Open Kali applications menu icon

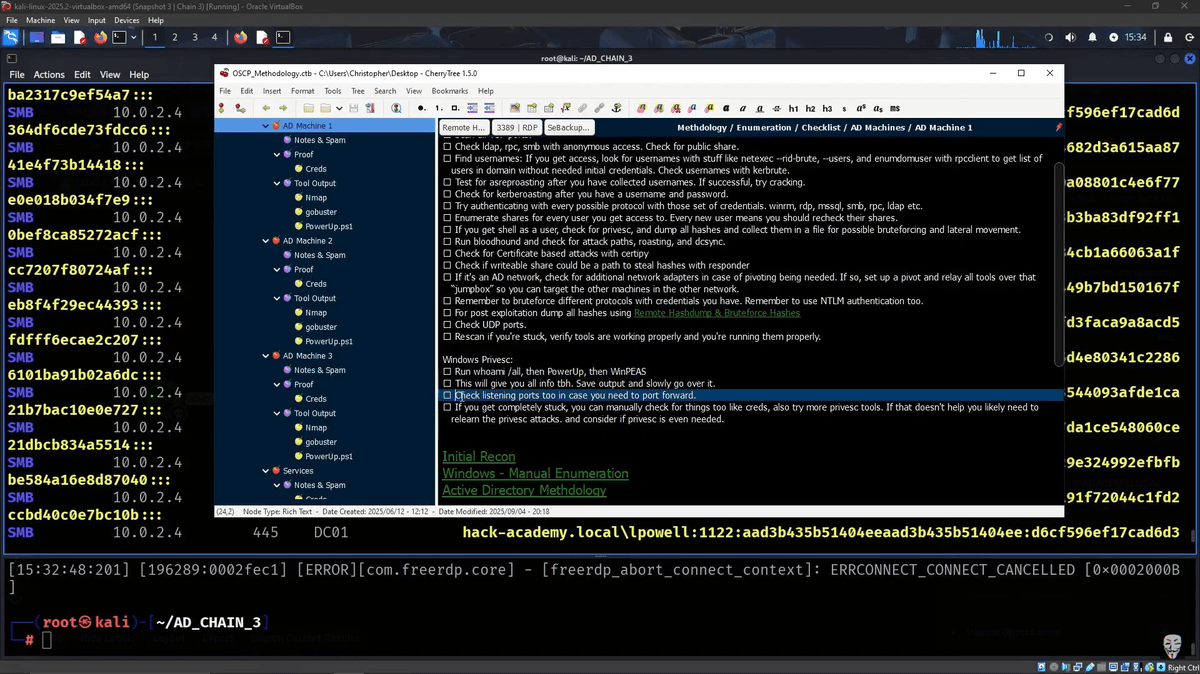tap(11, 38)
